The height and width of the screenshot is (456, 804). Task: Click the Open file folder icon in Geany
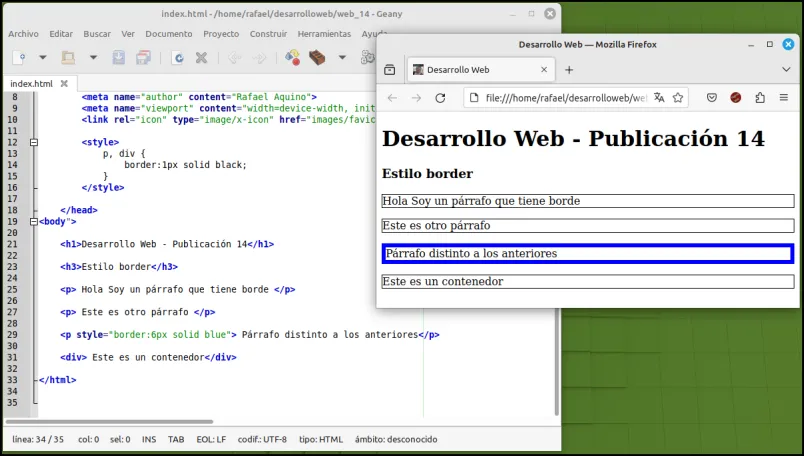(68, 57)
